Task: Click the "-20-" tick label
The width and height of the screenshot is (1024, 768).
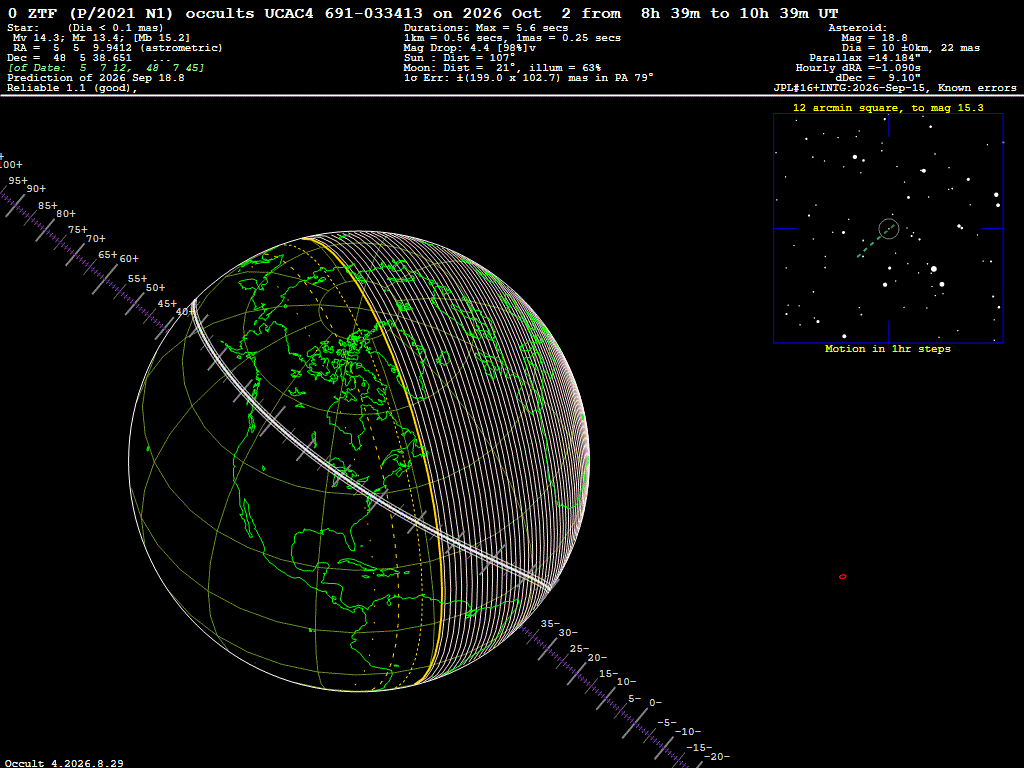Action: (716, 756)
